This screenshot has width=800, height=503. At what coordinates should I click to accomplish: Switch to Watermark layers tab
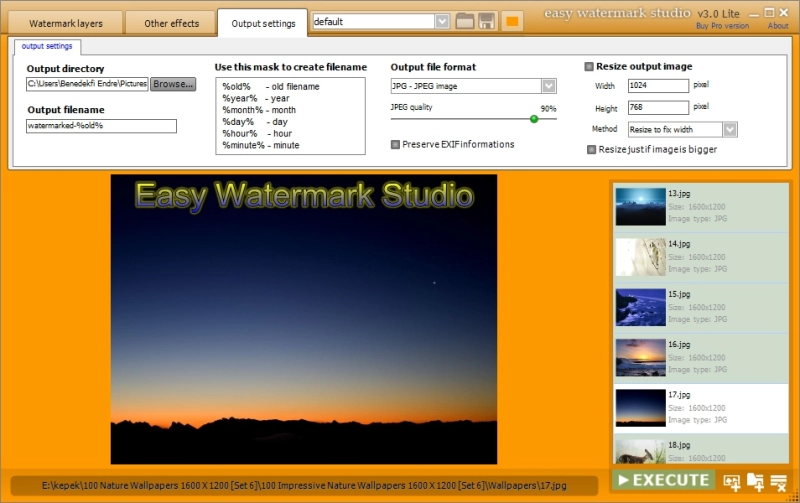click(x=66, y=23)
